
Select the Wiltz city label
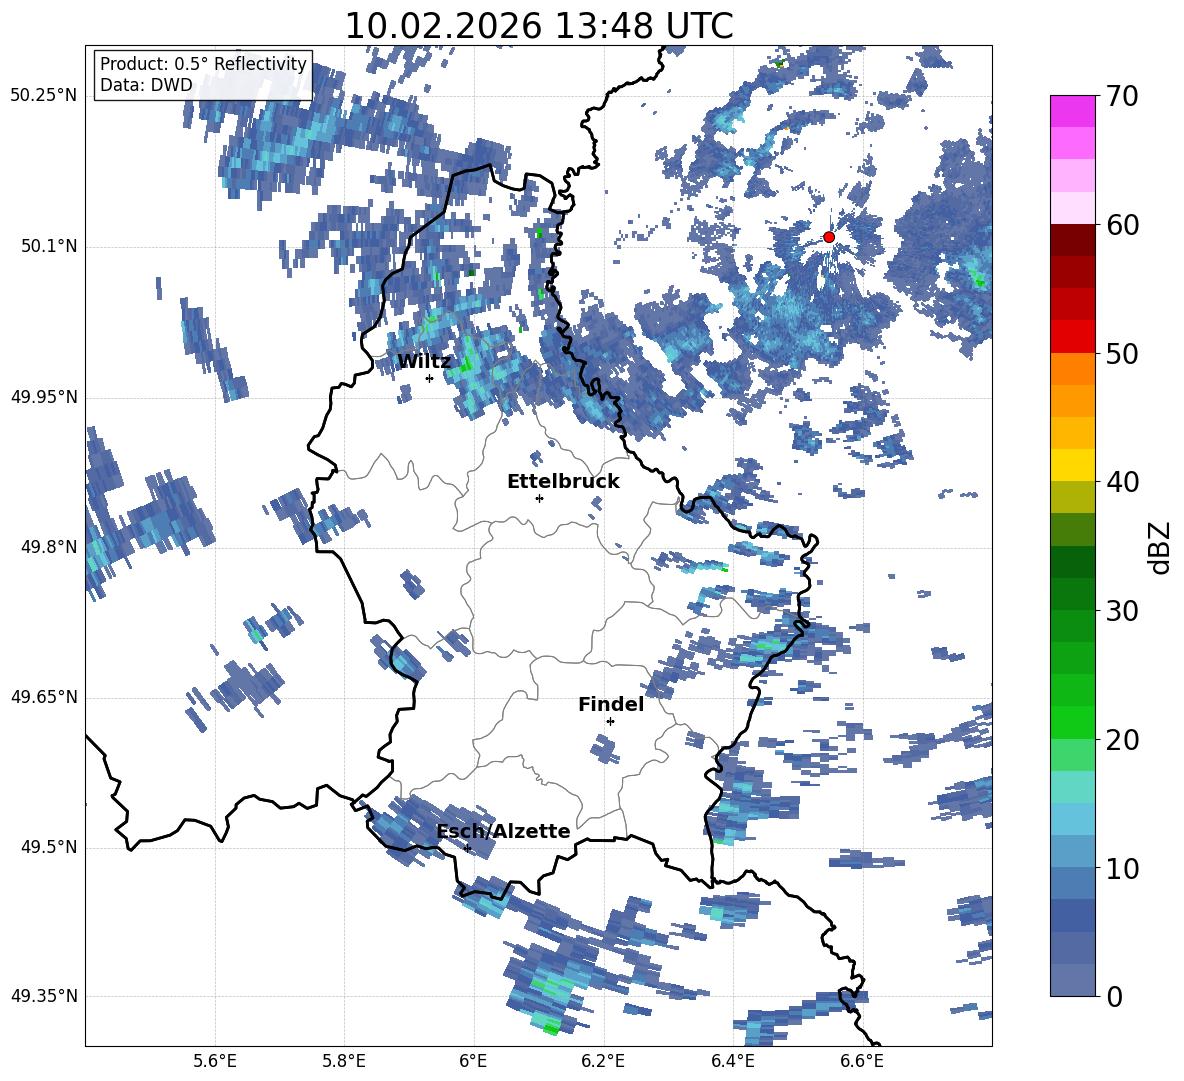coord(424,362)
